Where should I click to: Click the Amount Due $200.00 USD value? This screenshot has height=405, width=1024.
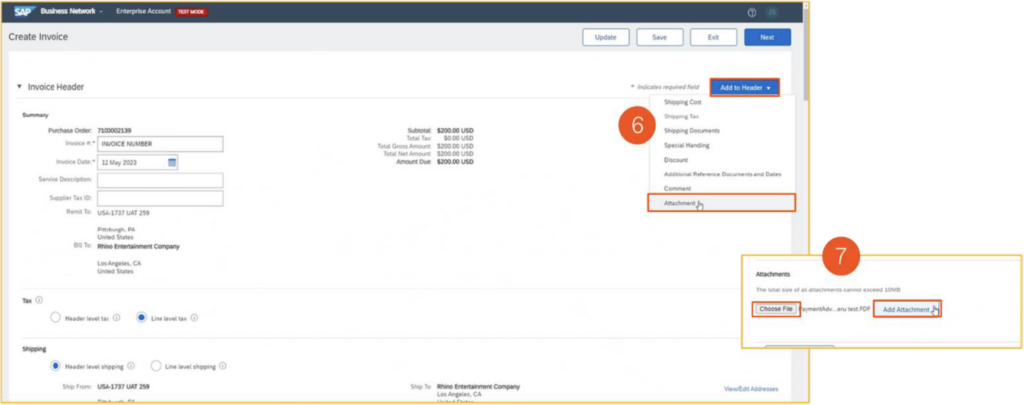(455, 161)
